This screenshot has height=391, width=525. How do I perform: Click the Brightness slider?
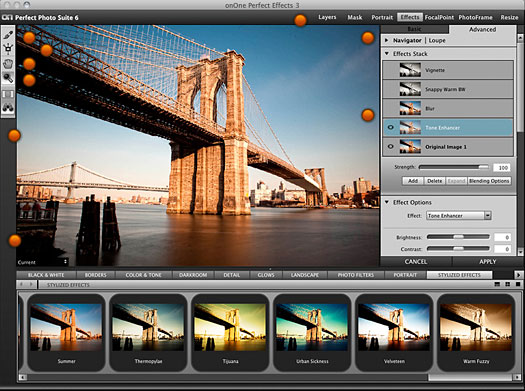tap(458, 237)
